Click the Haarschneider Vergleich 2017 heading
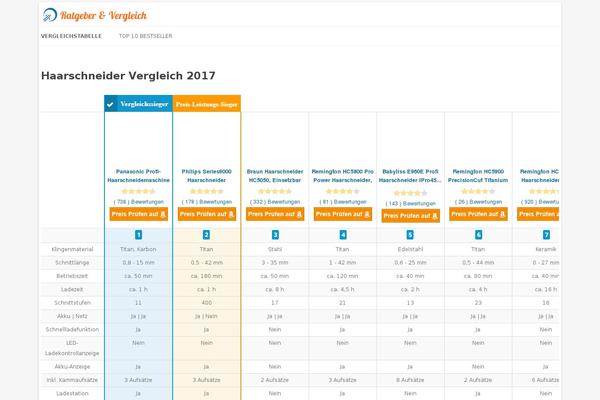This screenshot has height=400, width=600. tap(128, 75)
